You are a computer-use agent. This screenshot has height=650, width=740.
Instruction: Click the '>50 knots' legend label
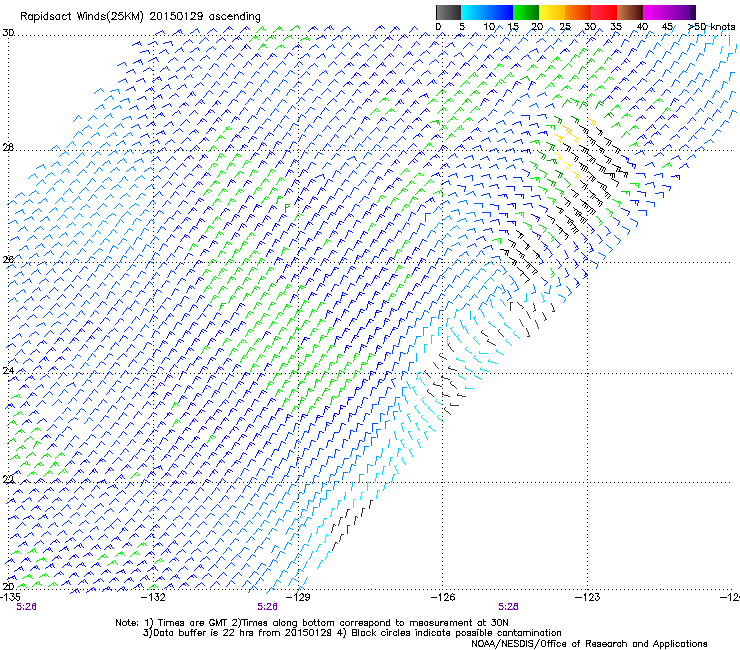(x=711, y=27)
